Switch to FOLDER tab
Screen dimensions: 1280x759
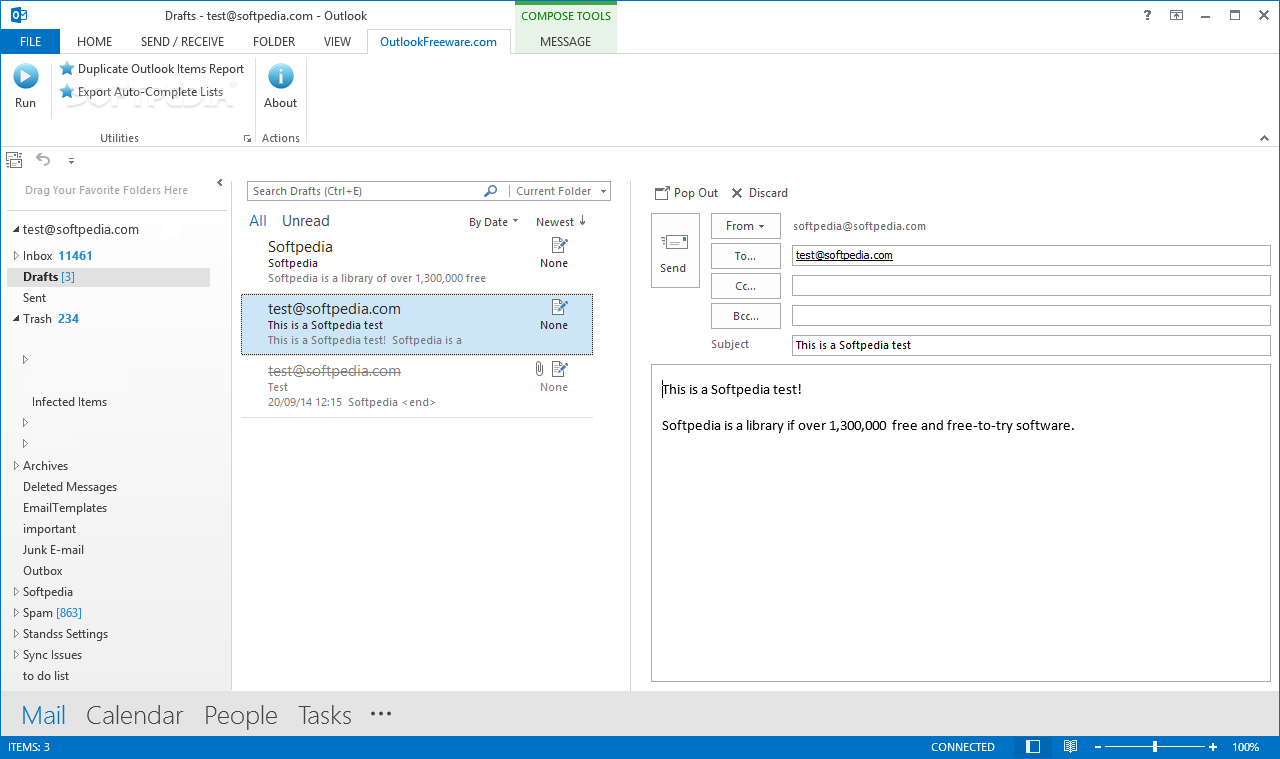point(274,42)
